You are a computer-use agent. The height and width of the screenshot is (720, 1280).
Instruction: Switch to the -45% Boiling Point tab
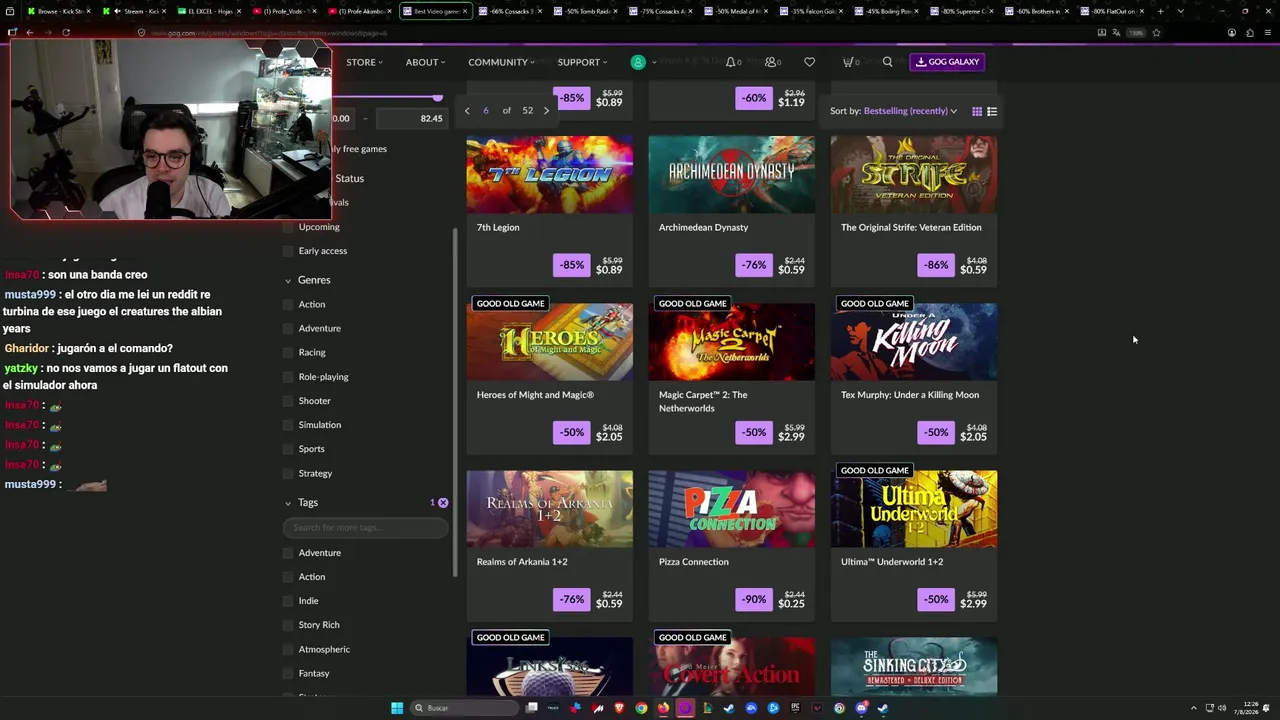click(887, 11)
